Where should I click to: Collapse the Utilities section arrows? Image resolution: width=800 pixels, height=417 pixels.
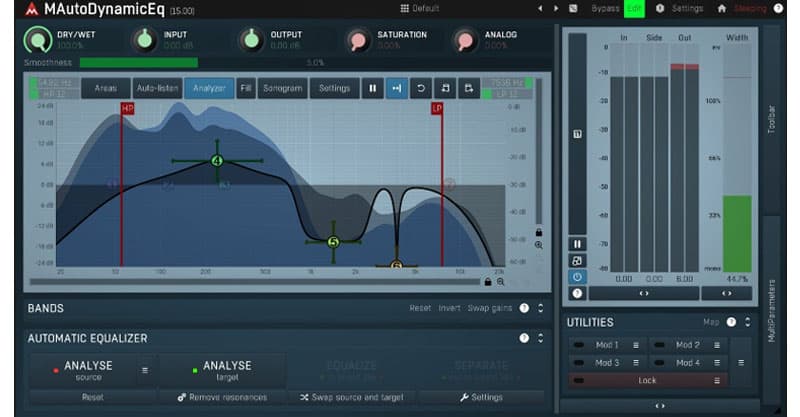[x=747, y=322]
